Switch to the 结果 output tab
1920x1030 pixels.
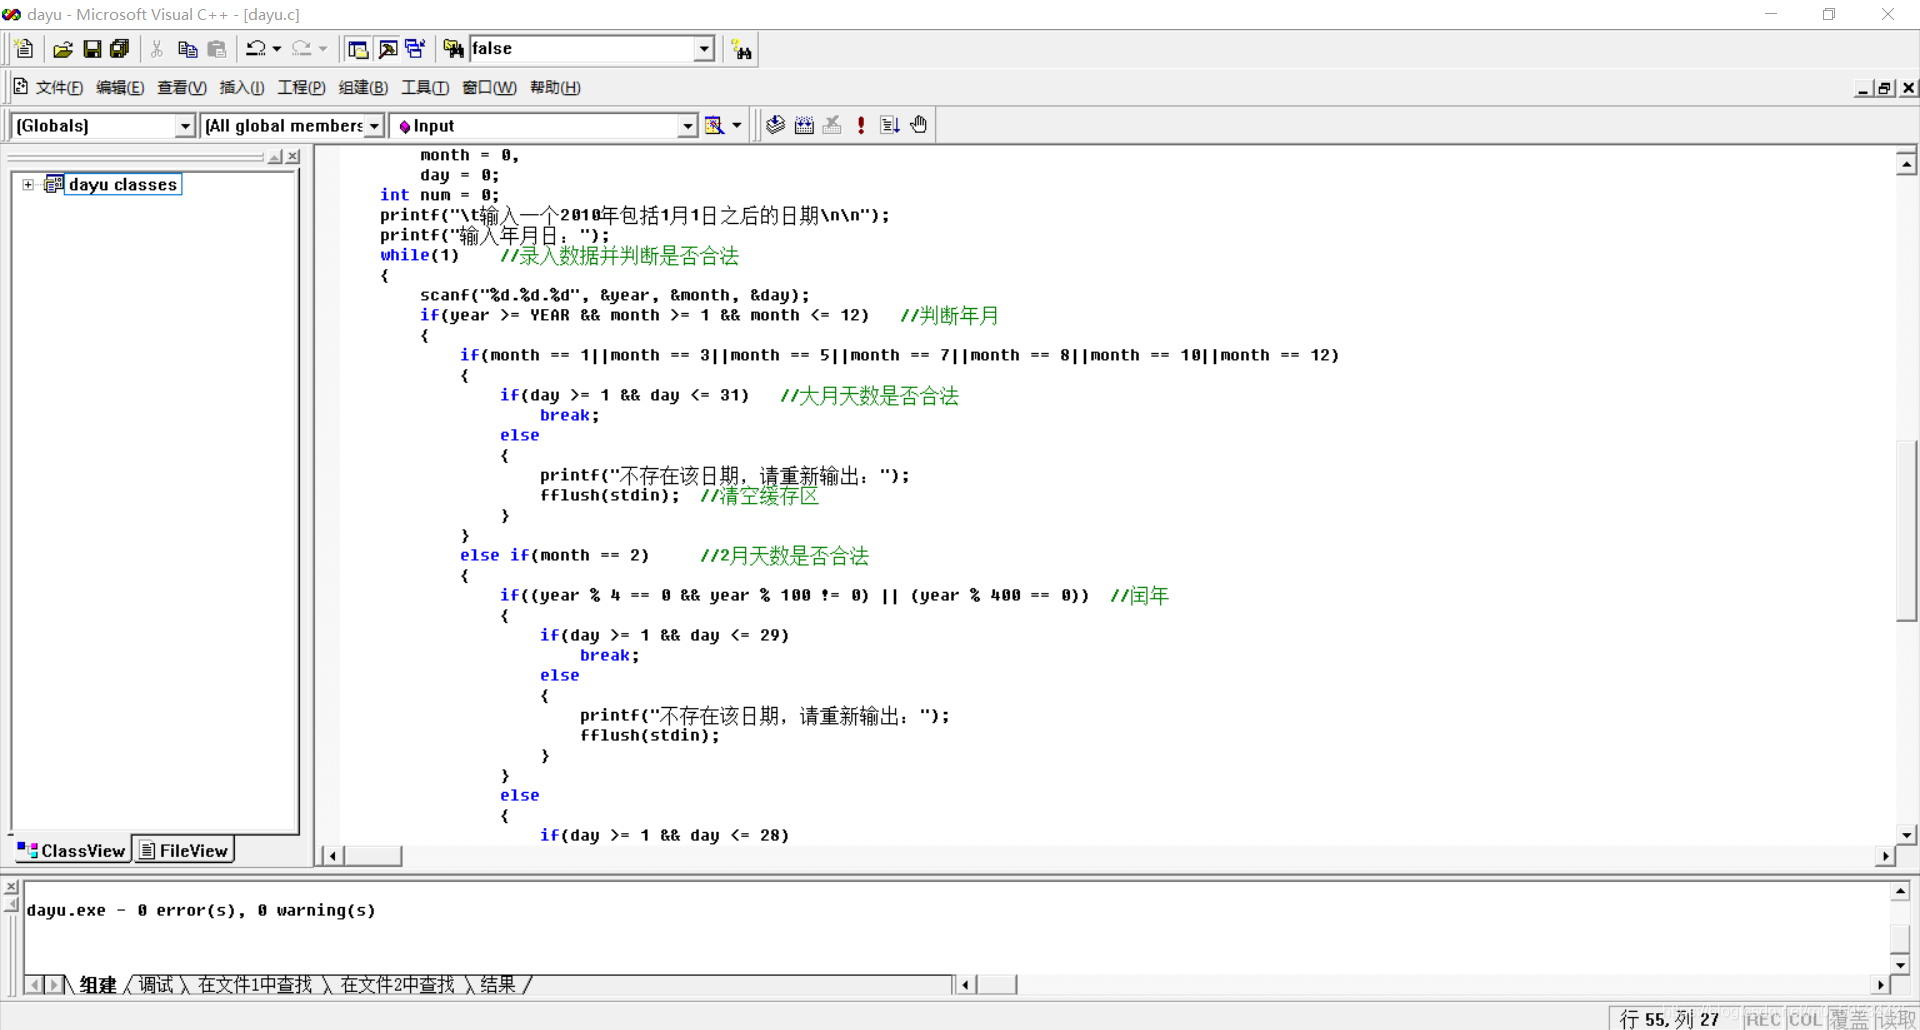[498, 985]
